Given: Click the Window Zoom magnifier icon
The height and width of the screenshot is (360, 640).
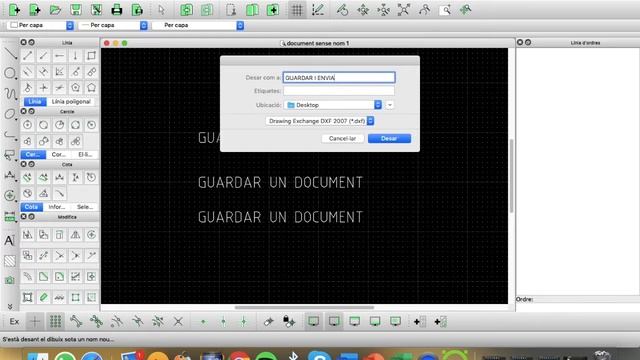Looking at the screenshot, I should click(x=445, y=10).
